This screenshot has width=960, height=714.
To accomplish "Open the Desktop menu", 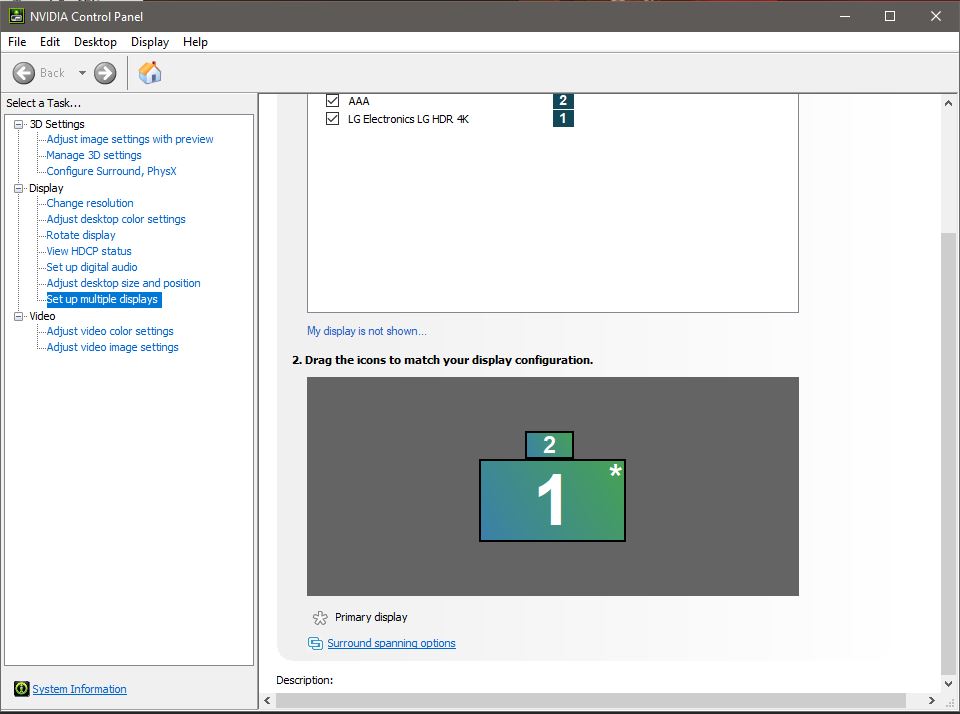I will [x=95, y=42].
